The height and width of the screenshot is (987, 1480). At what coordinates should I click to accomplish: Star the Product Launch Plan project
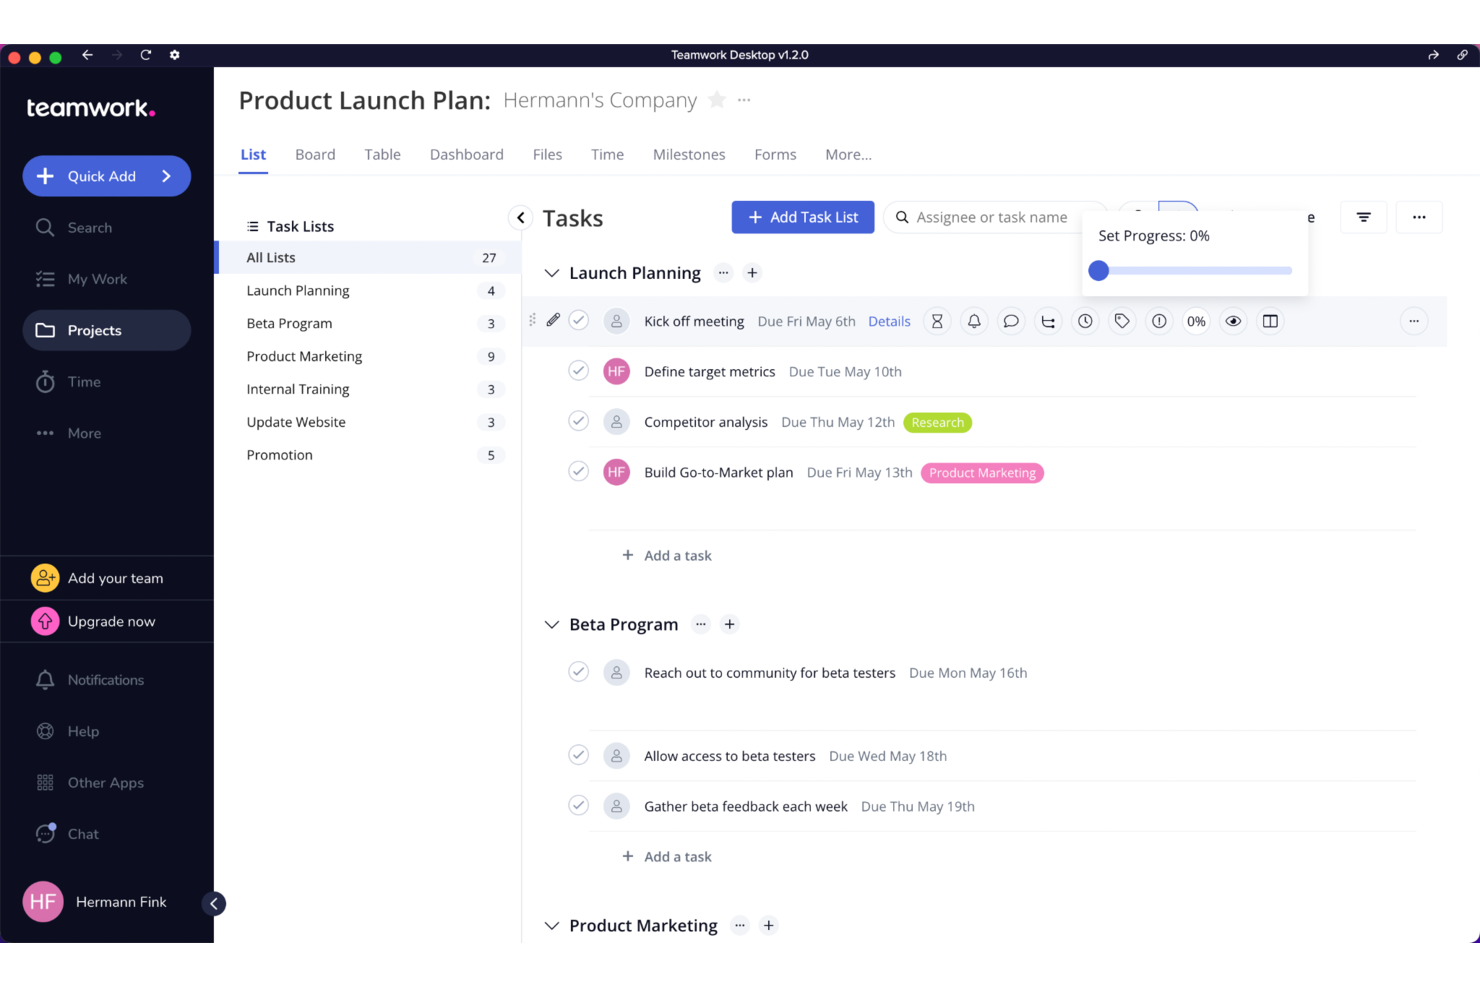[717, 100]
